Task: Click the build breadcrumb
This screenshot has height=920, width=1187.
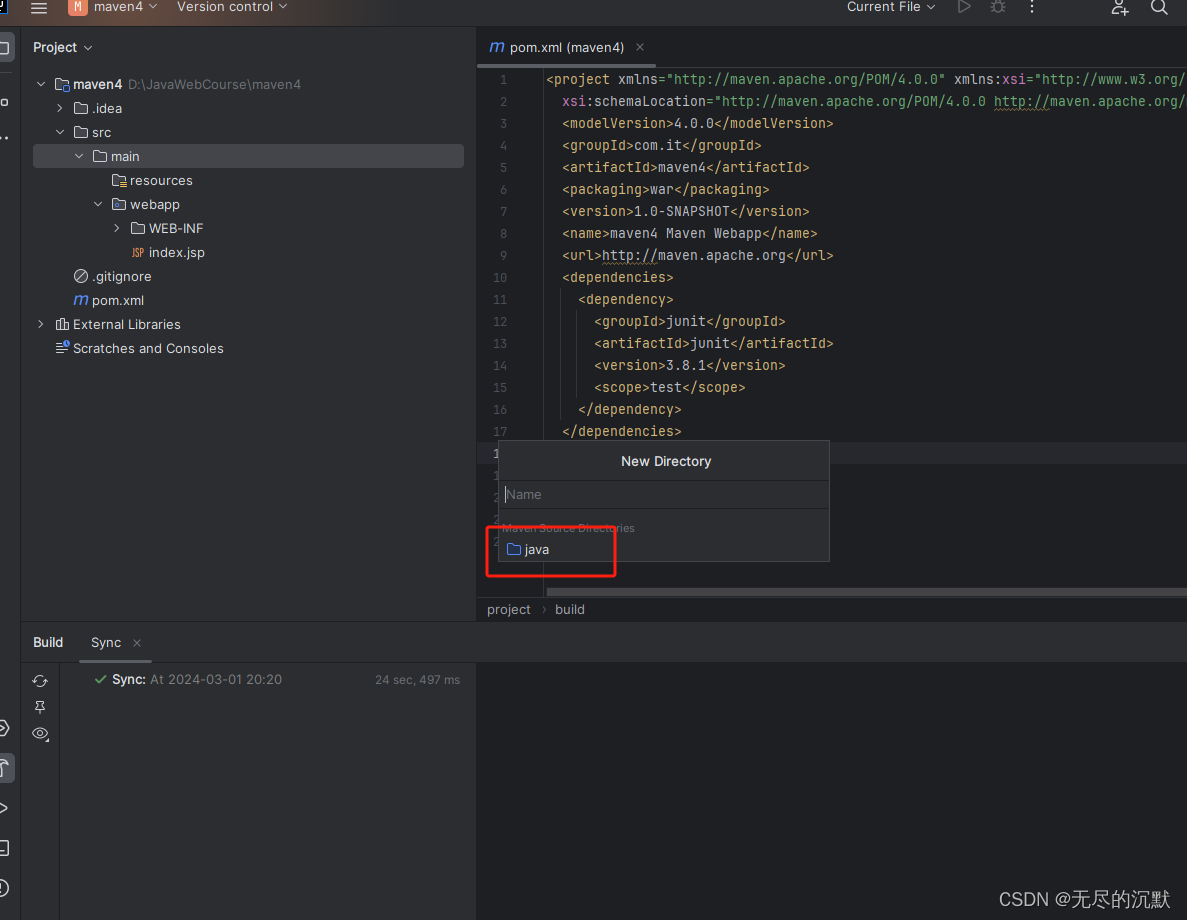Action: click(x=569, y=610)
